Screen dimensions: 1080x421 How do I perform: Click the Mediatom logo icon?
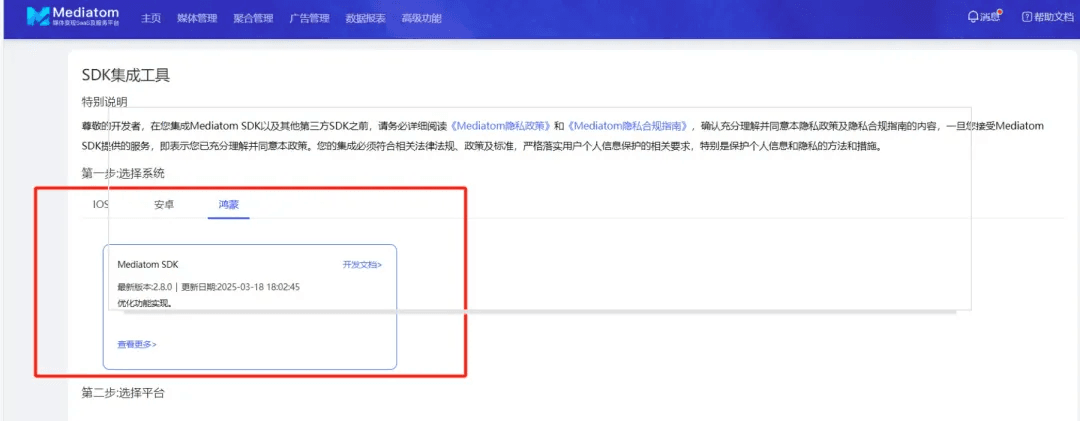(39, 17)
